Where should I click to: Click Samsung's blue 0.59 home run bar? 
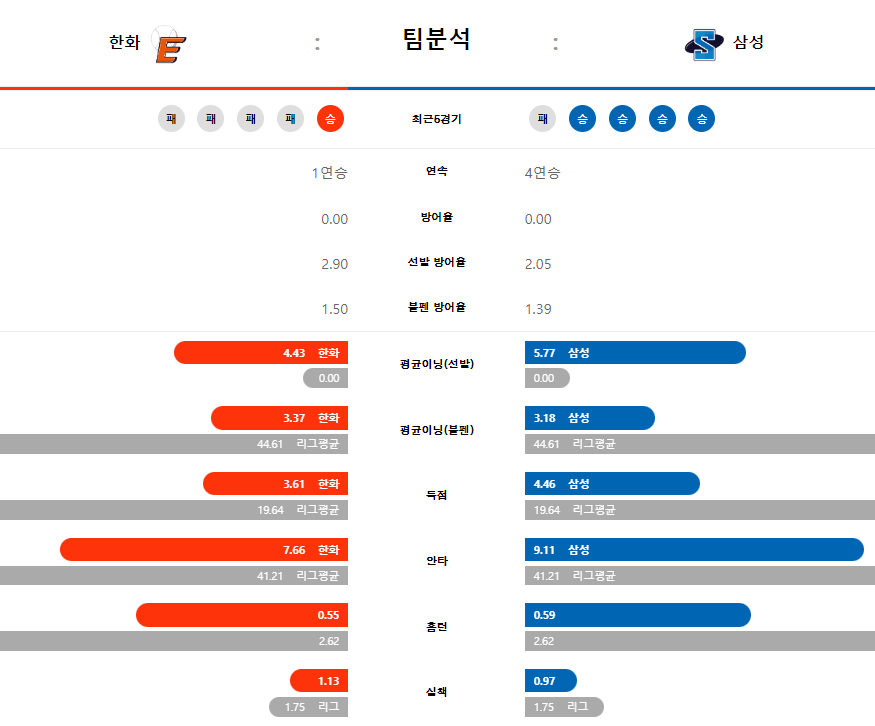[638, 615]
